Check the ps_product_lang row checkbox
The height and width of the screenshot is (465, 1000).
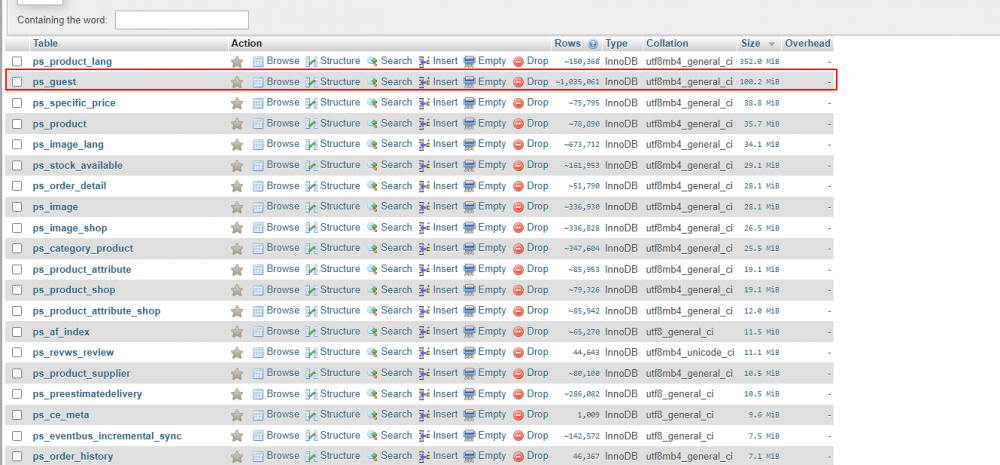coord(17,62)
